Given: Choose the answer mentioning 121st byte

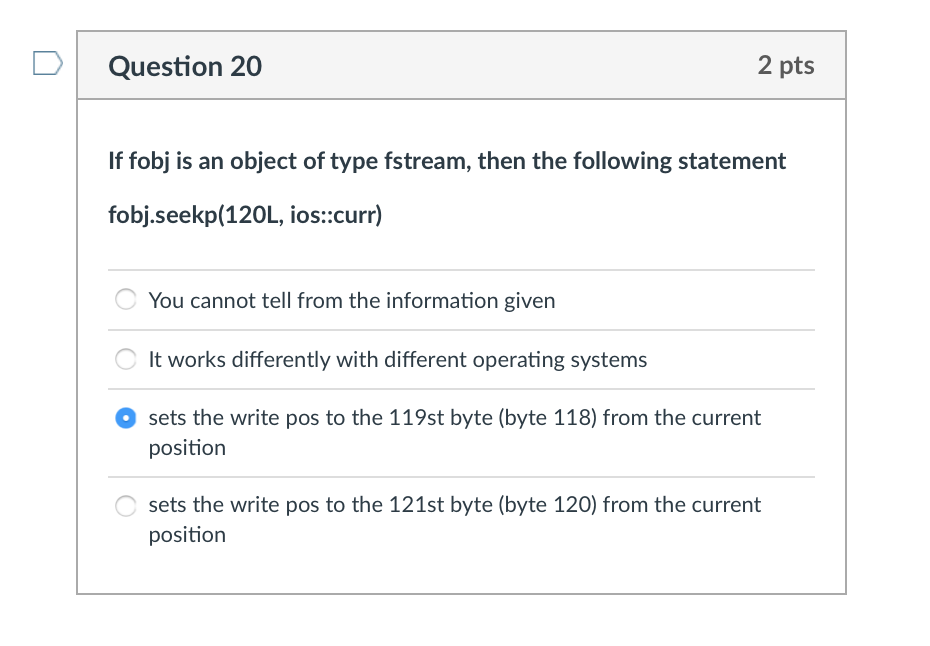Looking at the screenshot, I should click(x=126, y=505).
